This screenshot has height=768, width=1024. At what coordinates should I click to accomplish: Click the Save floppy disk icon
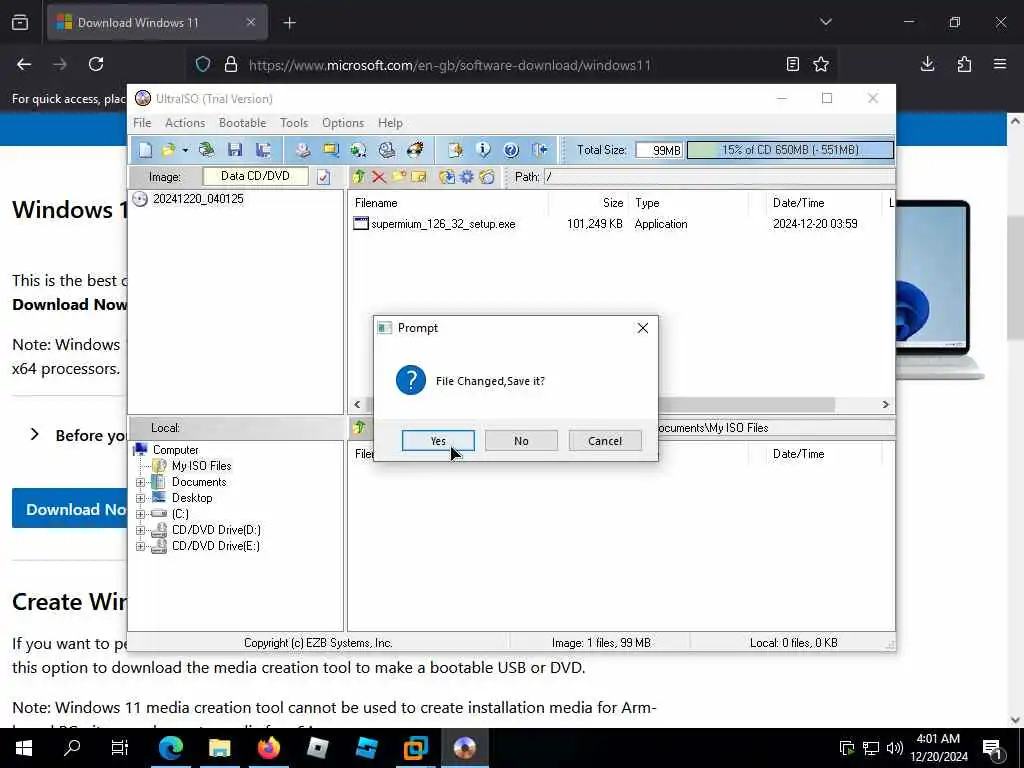[235, 150]
